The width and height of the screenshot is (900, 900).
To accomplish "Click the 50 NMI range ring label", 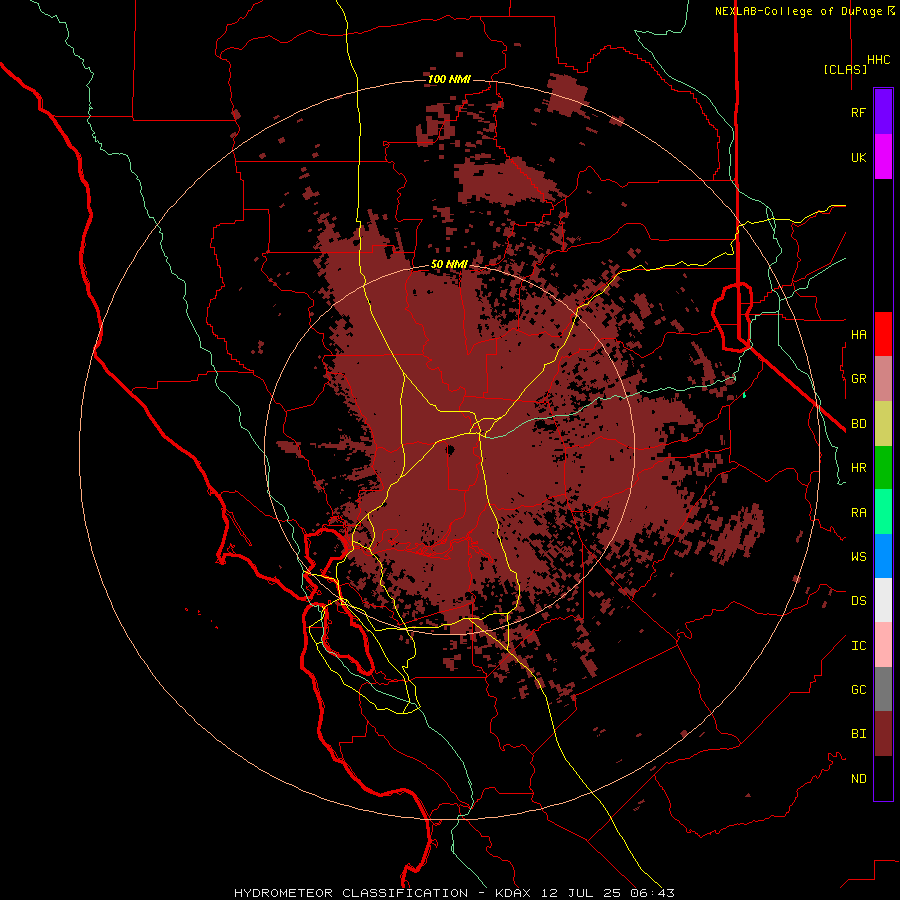I will point(449,264).
